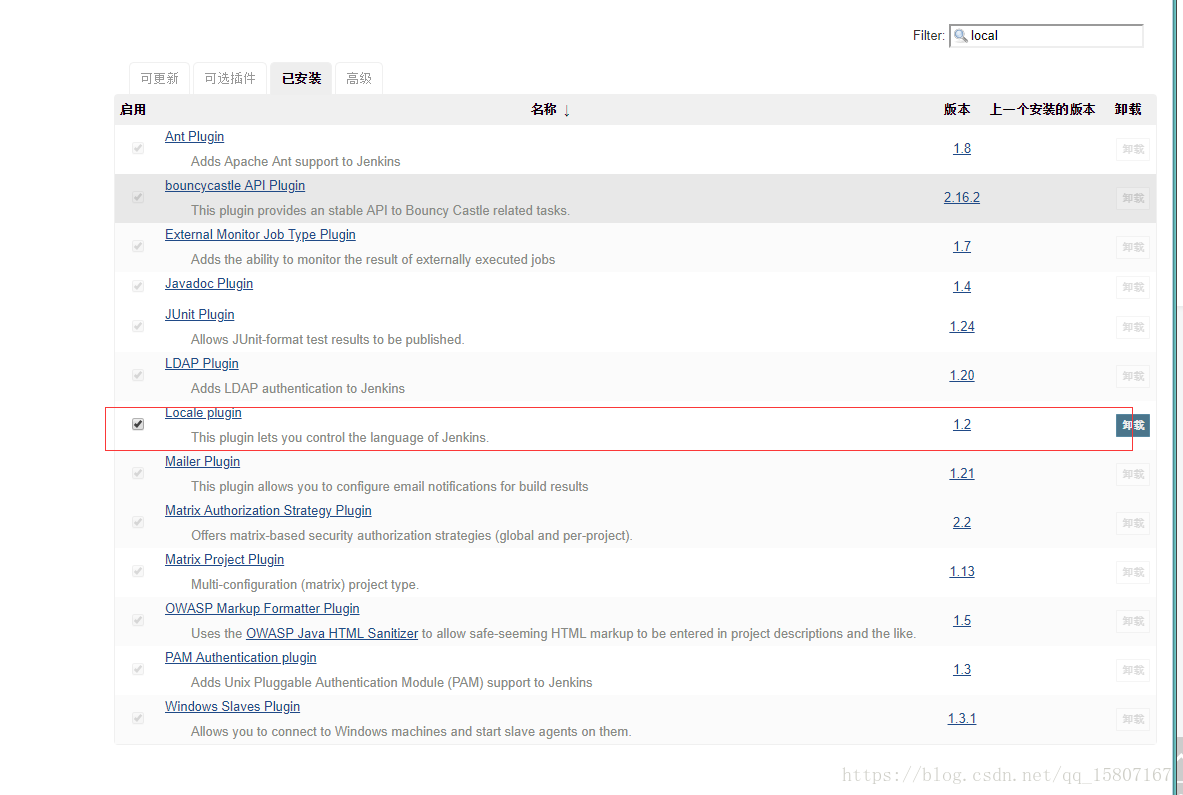Toggle PAM Authentication plugin checkbox
Screen dimensions: 1183x795
coord(138,669)
